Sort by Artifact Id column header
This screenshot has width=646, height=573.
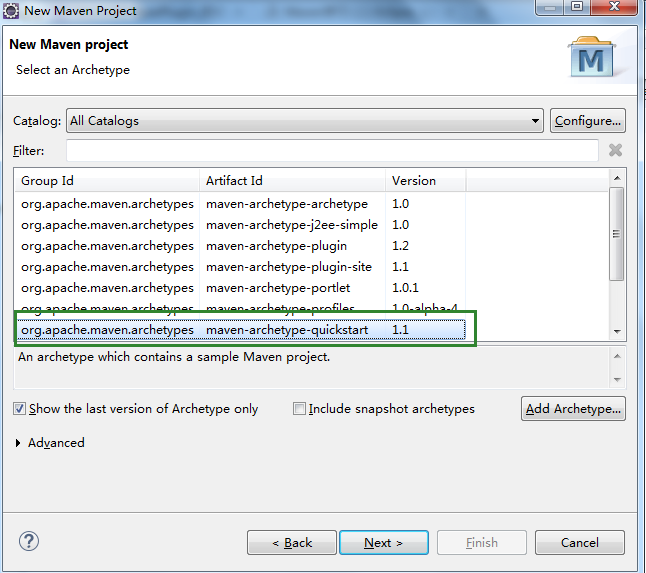click(x=293, y=180)
